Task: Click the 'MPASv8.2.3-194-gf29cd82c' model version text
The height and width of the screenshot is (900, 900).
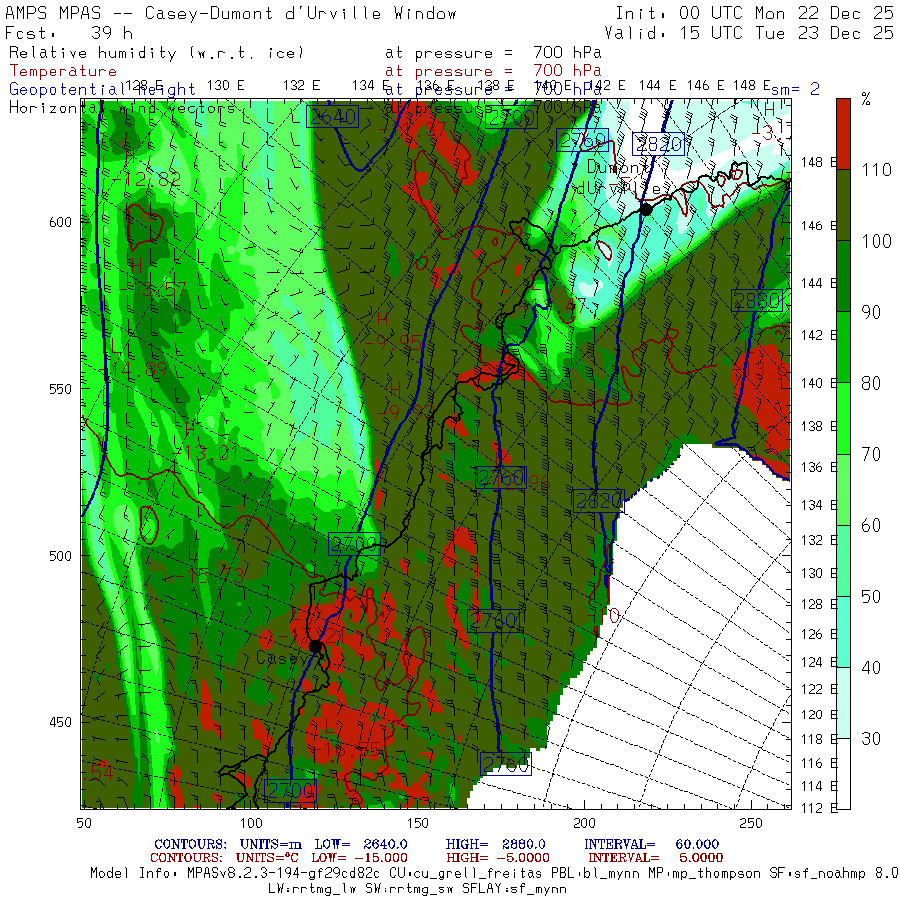Action: point(284,874)
